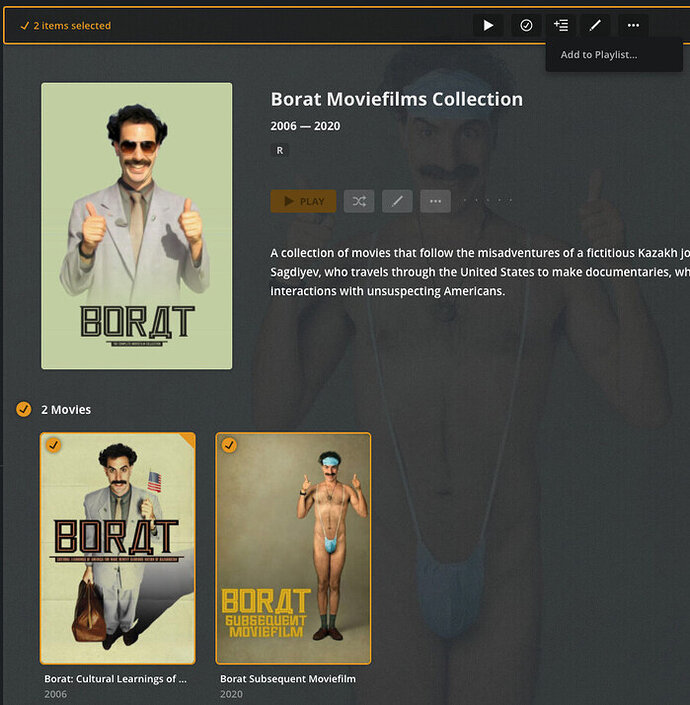Click the orange PLAY button for collection
Viewport: 690px width, 705px height.
click(303, 201)
